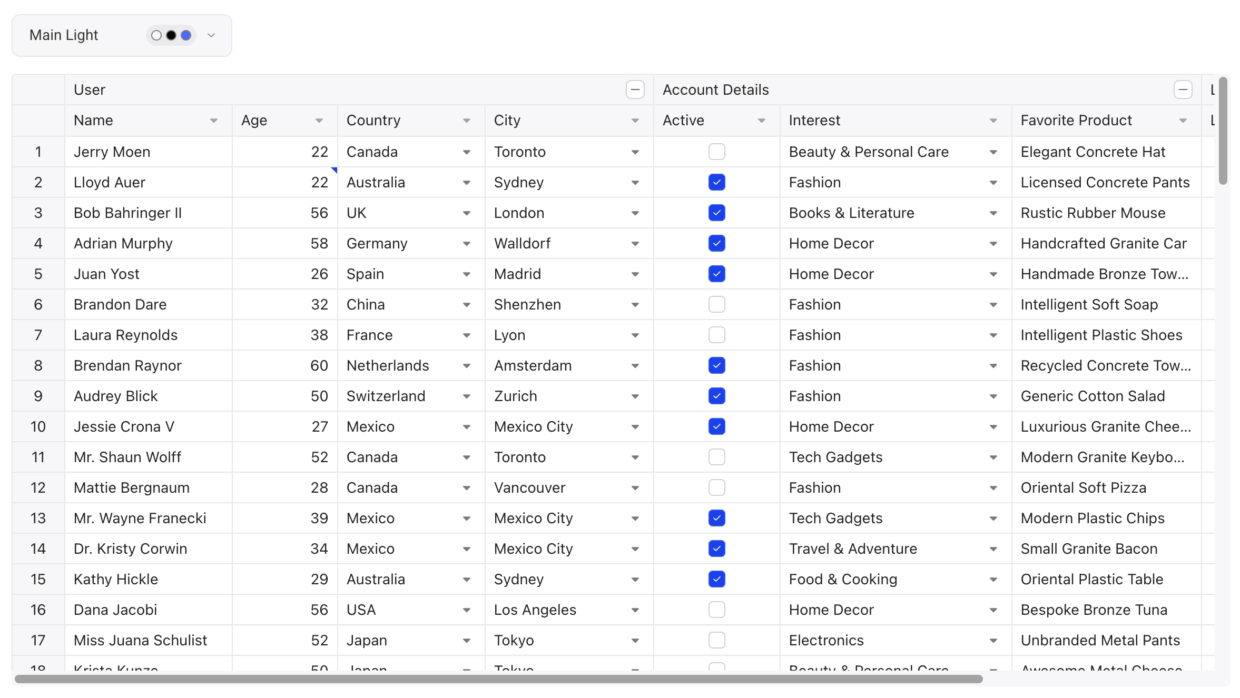Click the horizontal scrollbar thumb
1240x698 pixels.
coord(498,679)
